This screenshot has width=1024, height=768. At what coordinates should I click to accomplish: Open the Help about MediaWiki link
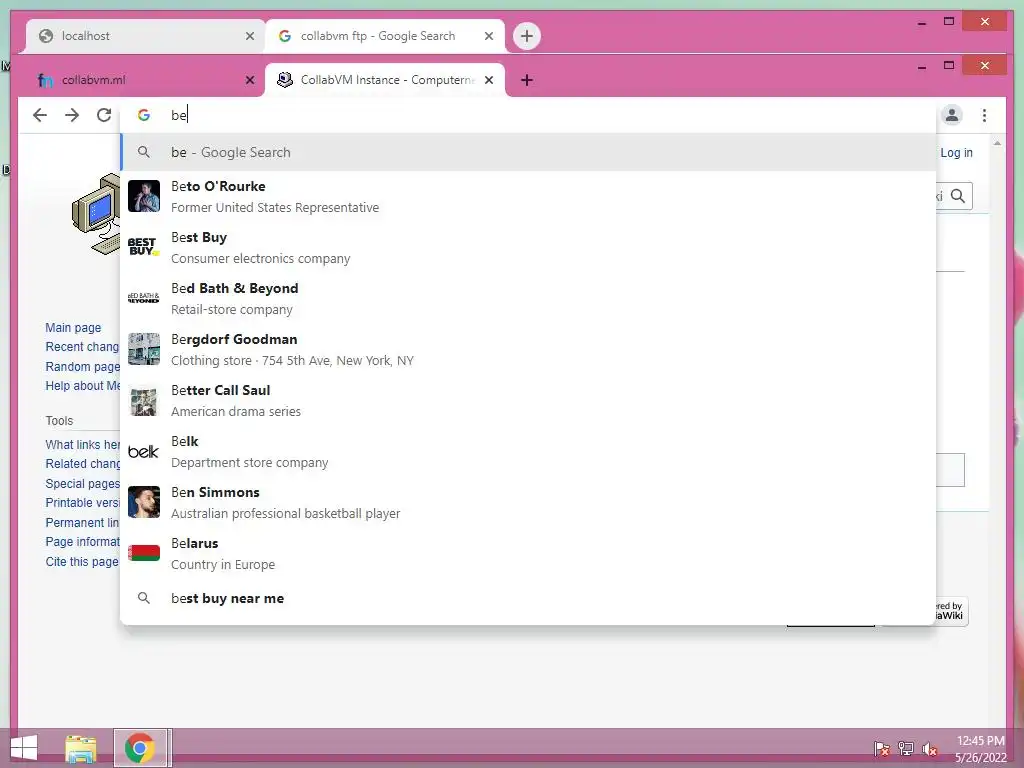pos(82,385)
